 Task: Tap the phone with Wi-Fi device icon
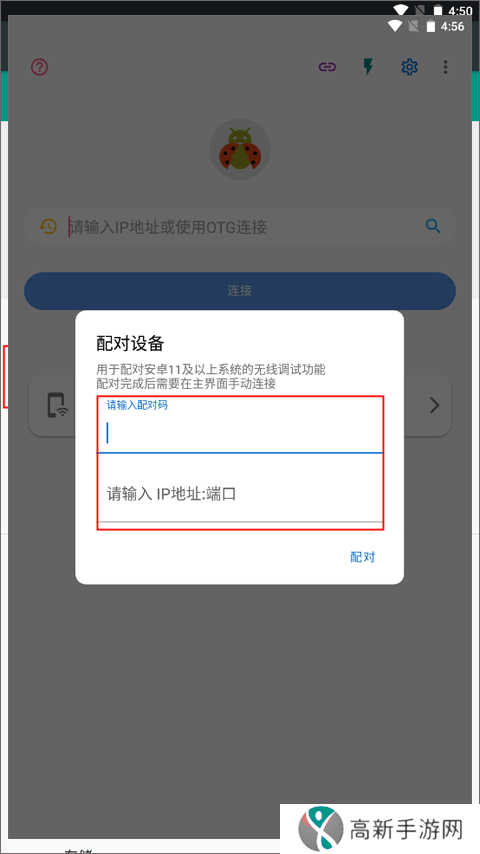pos(58,405)
